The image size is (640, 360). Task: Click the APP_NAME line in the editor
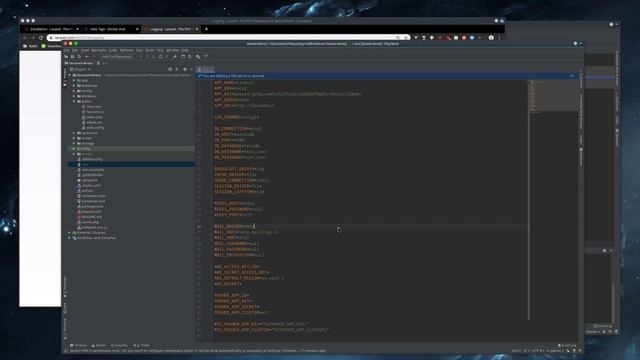pyautogui.click(x=234, y=82)
